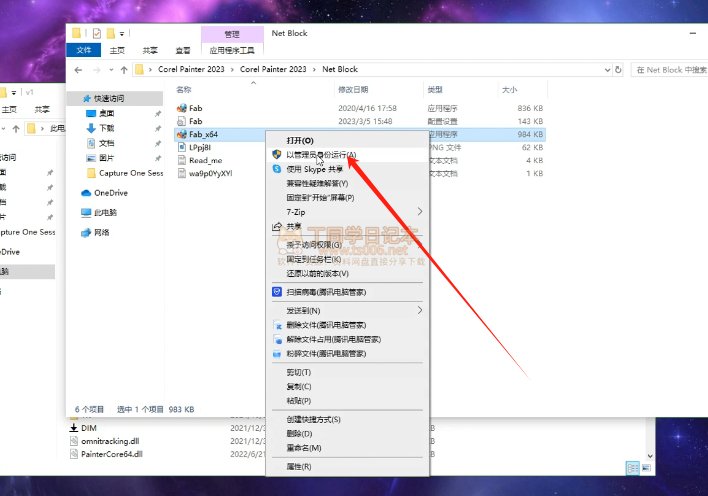The width and height of the screenshot is (708, 496).
Task: Refresh the Net Block folder view
Action: coord(618,70)
